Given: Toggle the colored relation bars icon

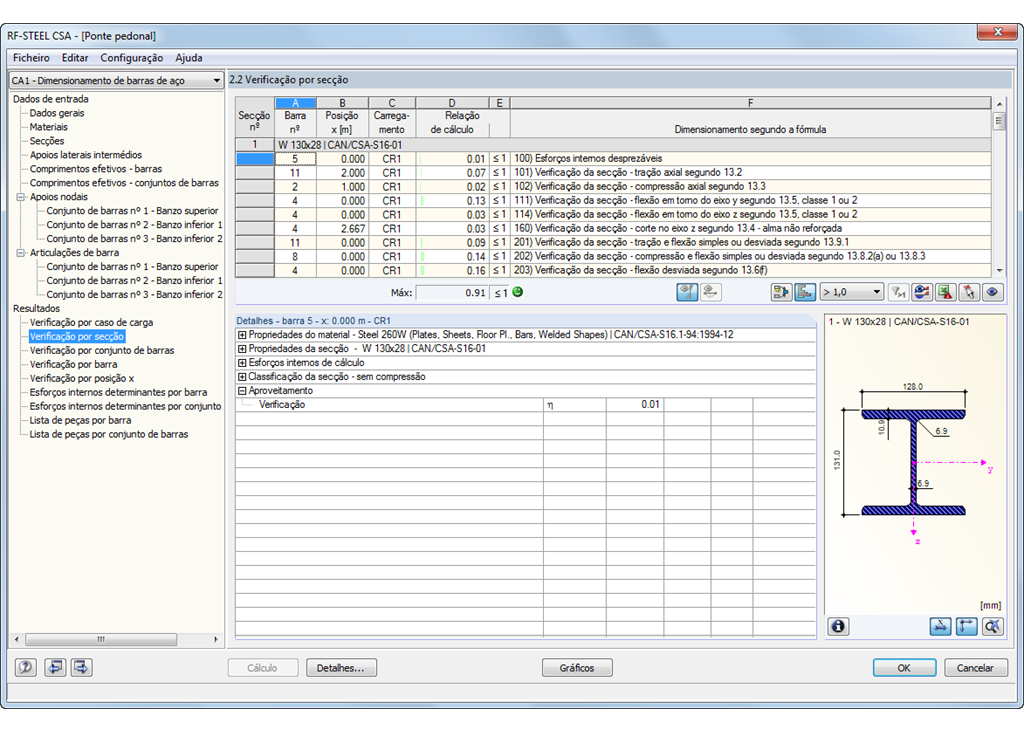Looking at the screenshot, I should click(x=805, y=293).
